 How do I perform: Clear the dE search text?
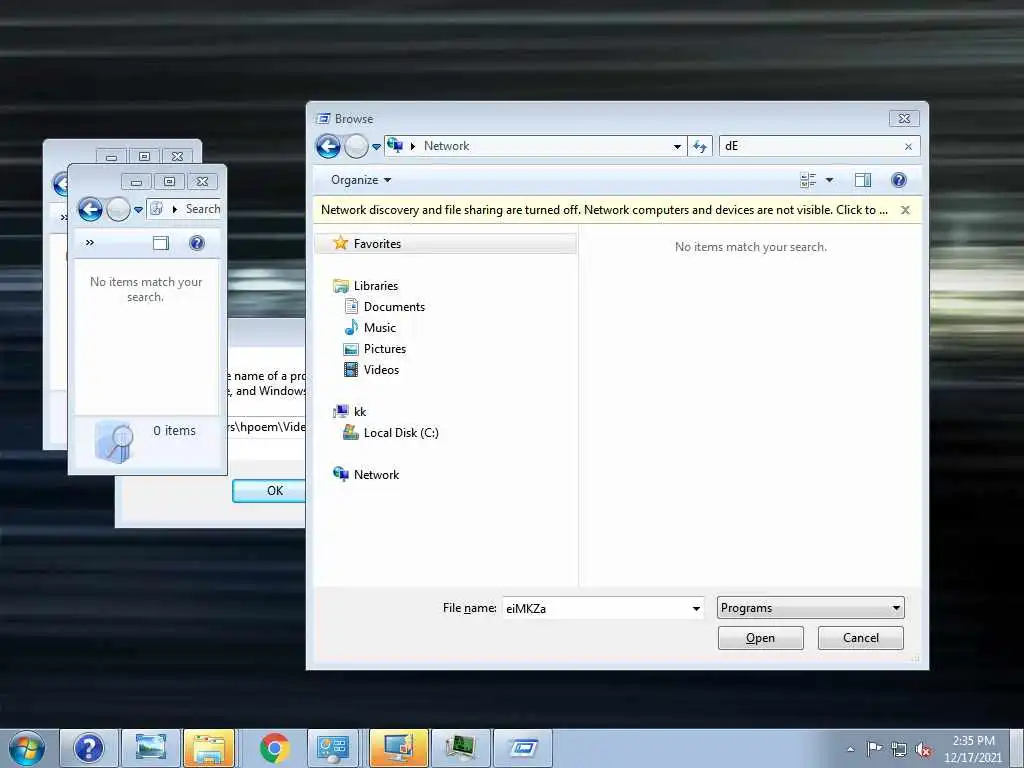click(x=908, y=147)
